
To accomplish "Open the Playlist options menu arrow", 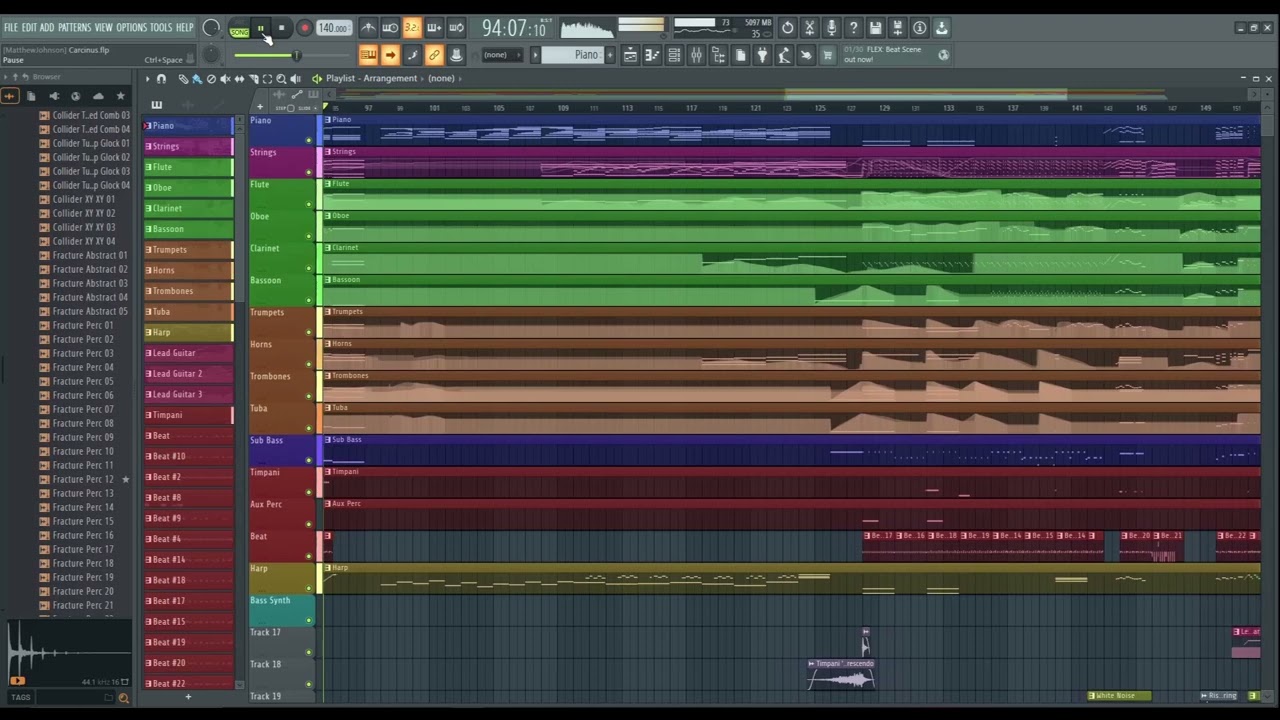I will point(148,79).
